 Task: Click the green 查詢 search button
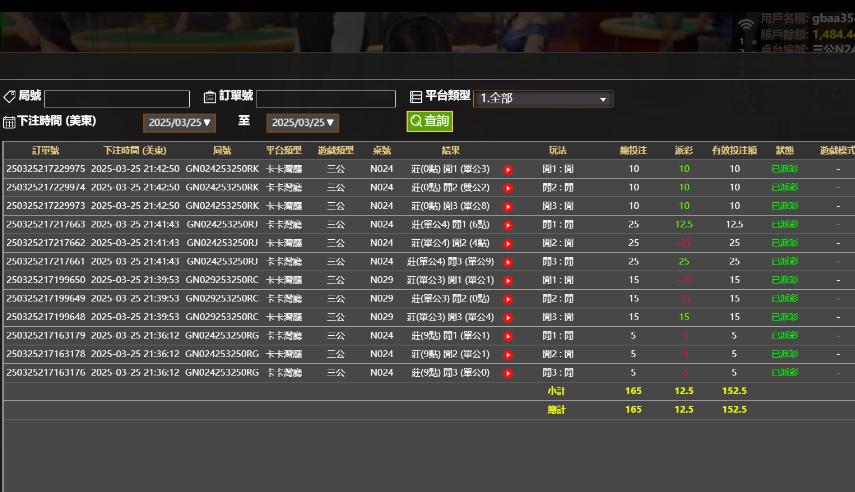[x=429, y=121]
